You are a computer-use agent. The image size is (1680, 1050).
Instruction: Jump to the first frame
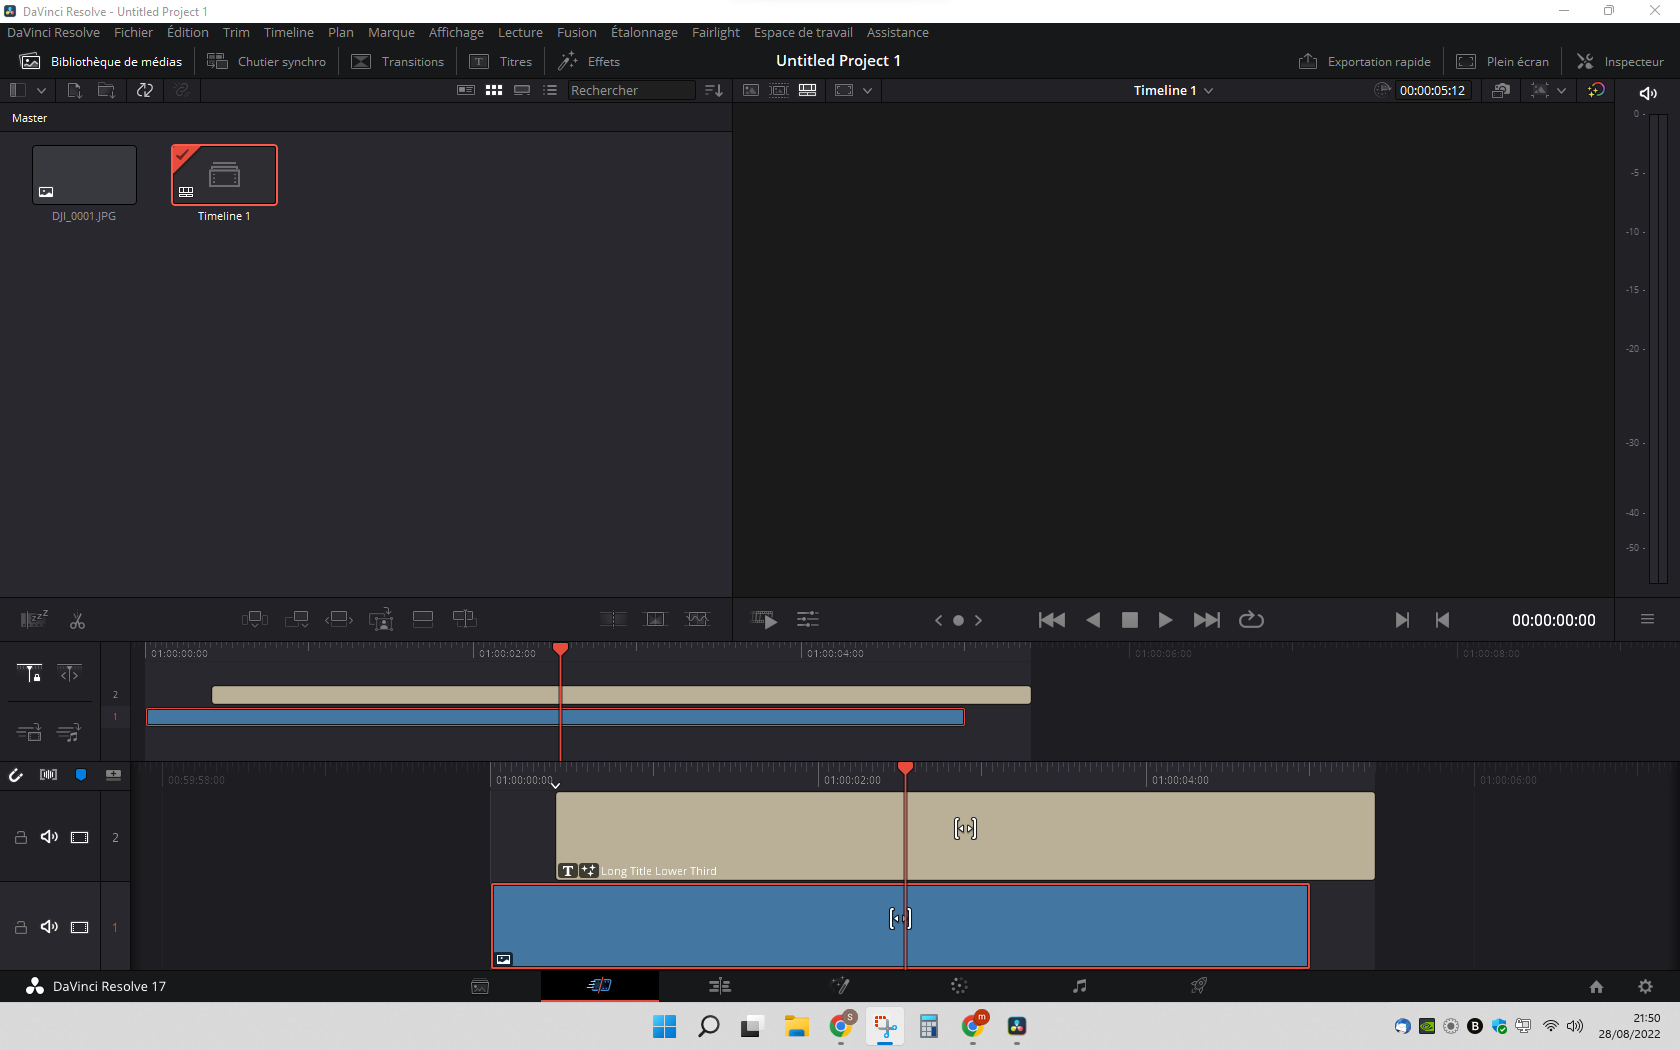coord(1051,620)
